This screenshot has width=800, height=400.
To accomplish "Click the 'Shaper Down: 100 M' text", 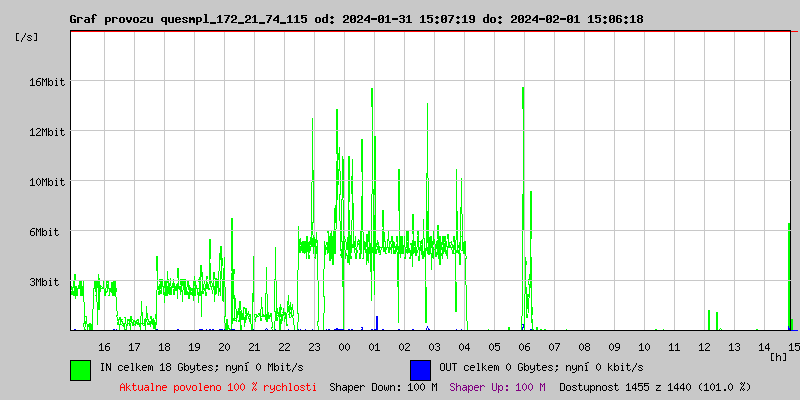I will [x=383, y=386].
